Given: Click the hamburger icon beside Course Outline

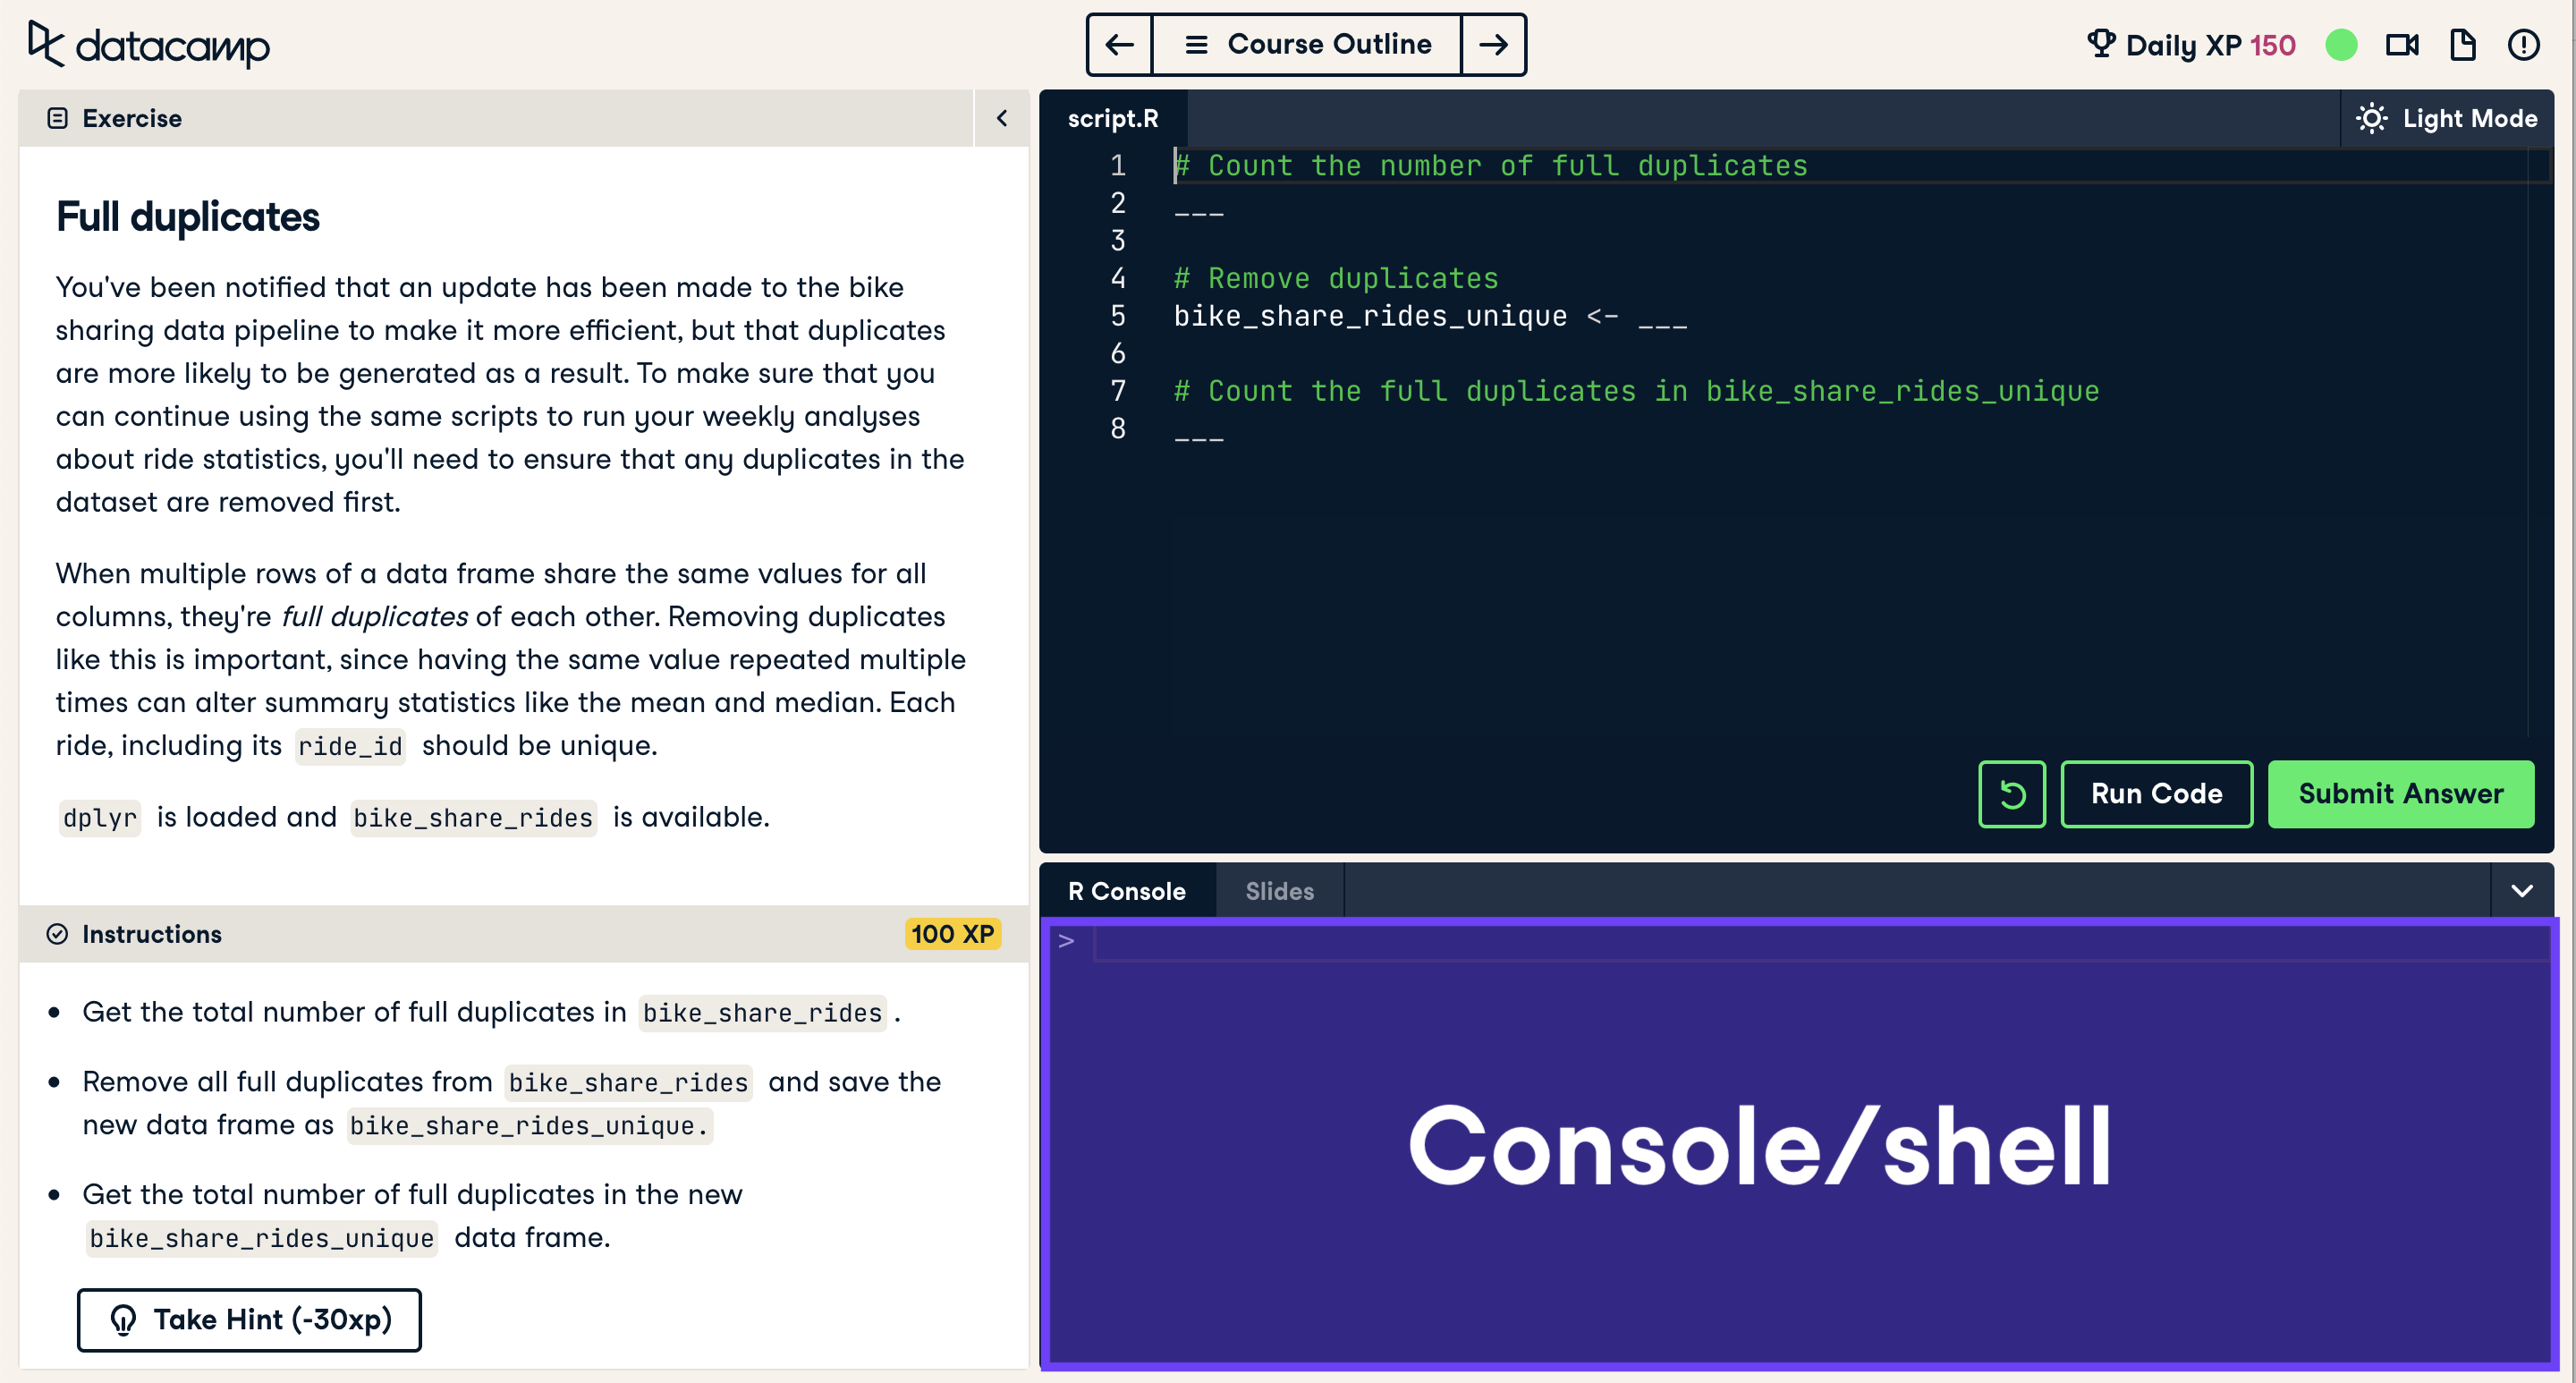Looking at the screenshot, I should pyautogui.click(x=1196, y=45).
